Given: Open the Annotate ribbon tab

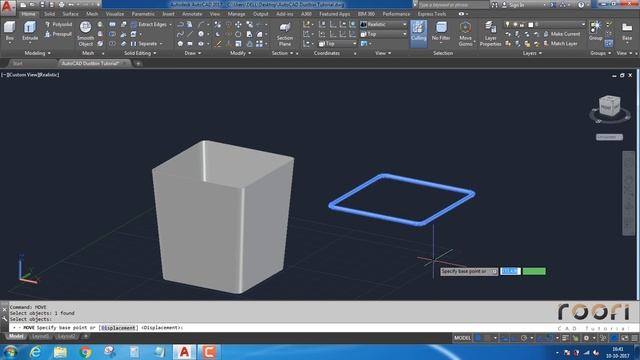Looking at the screenshot, I should pyautogui.click(x=192, y=14).
